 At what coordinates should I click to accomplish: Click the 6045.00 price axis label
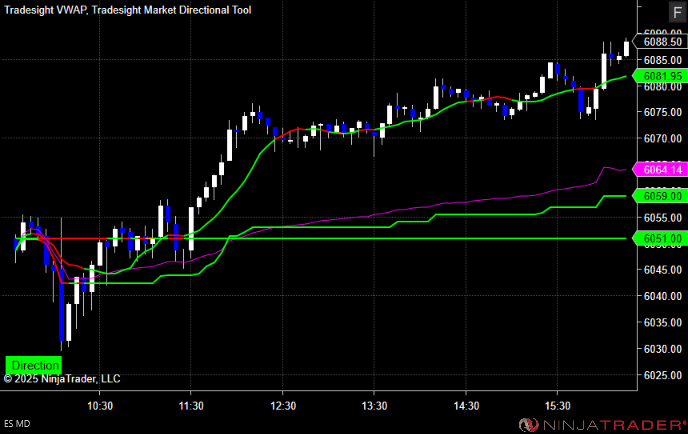point(663,270)
